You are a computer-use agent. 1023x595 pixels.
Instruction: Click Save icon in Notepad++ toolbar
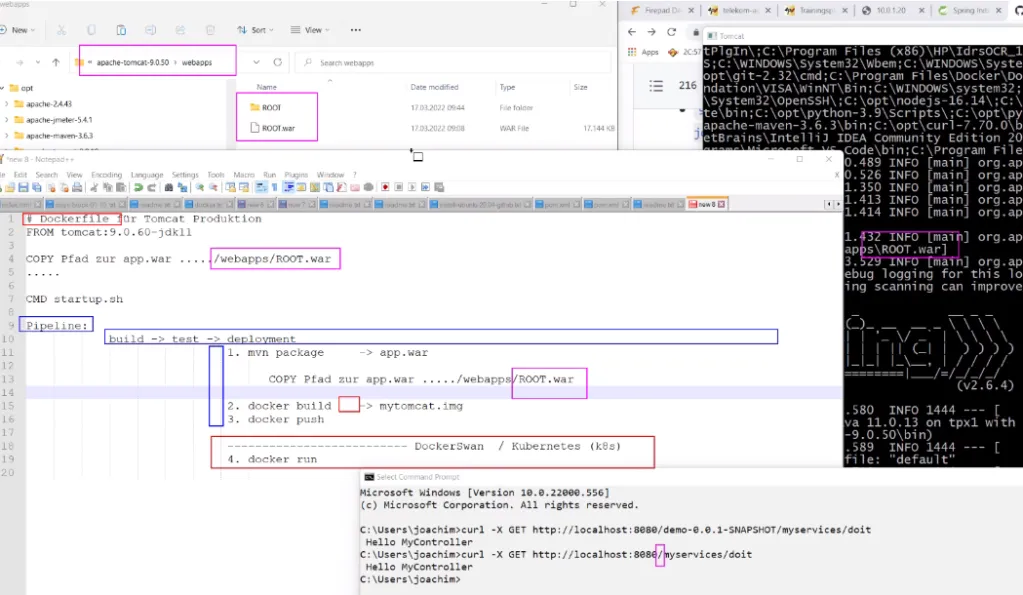pyautogui.click(x=23, y=187)
